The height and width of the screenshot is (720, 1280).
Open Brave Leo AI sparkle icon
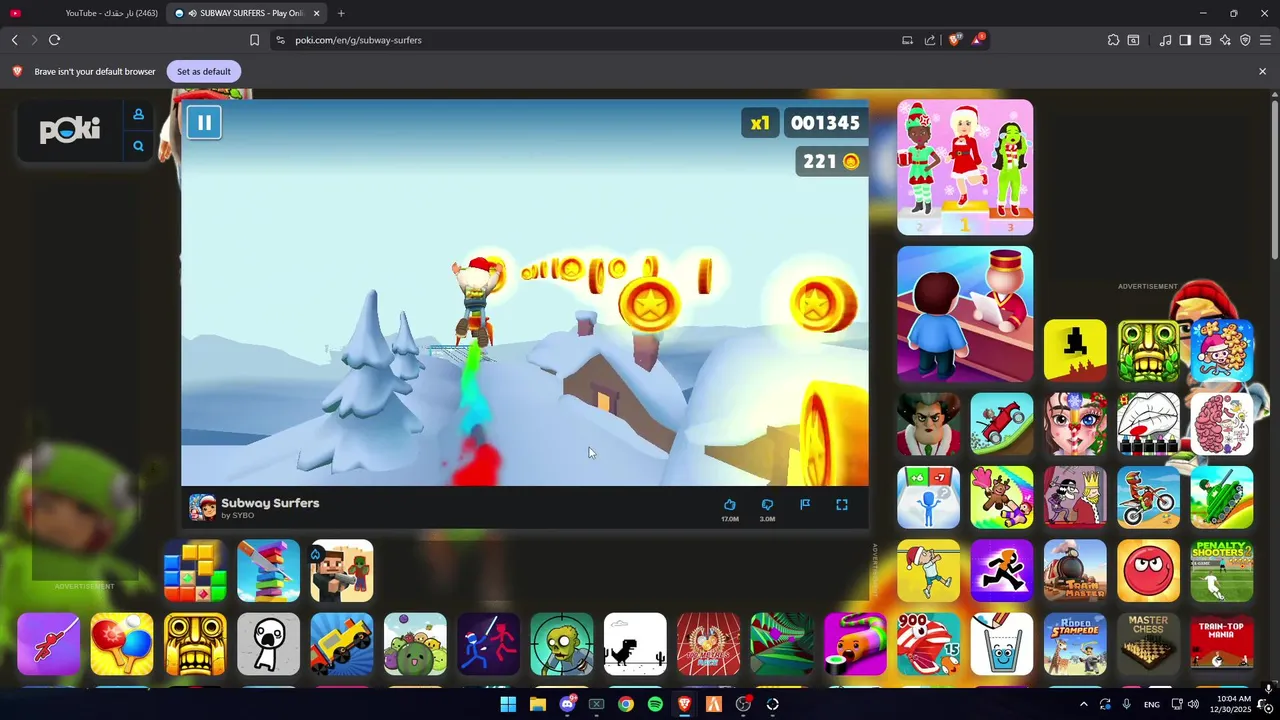[x=1225, y=40]
